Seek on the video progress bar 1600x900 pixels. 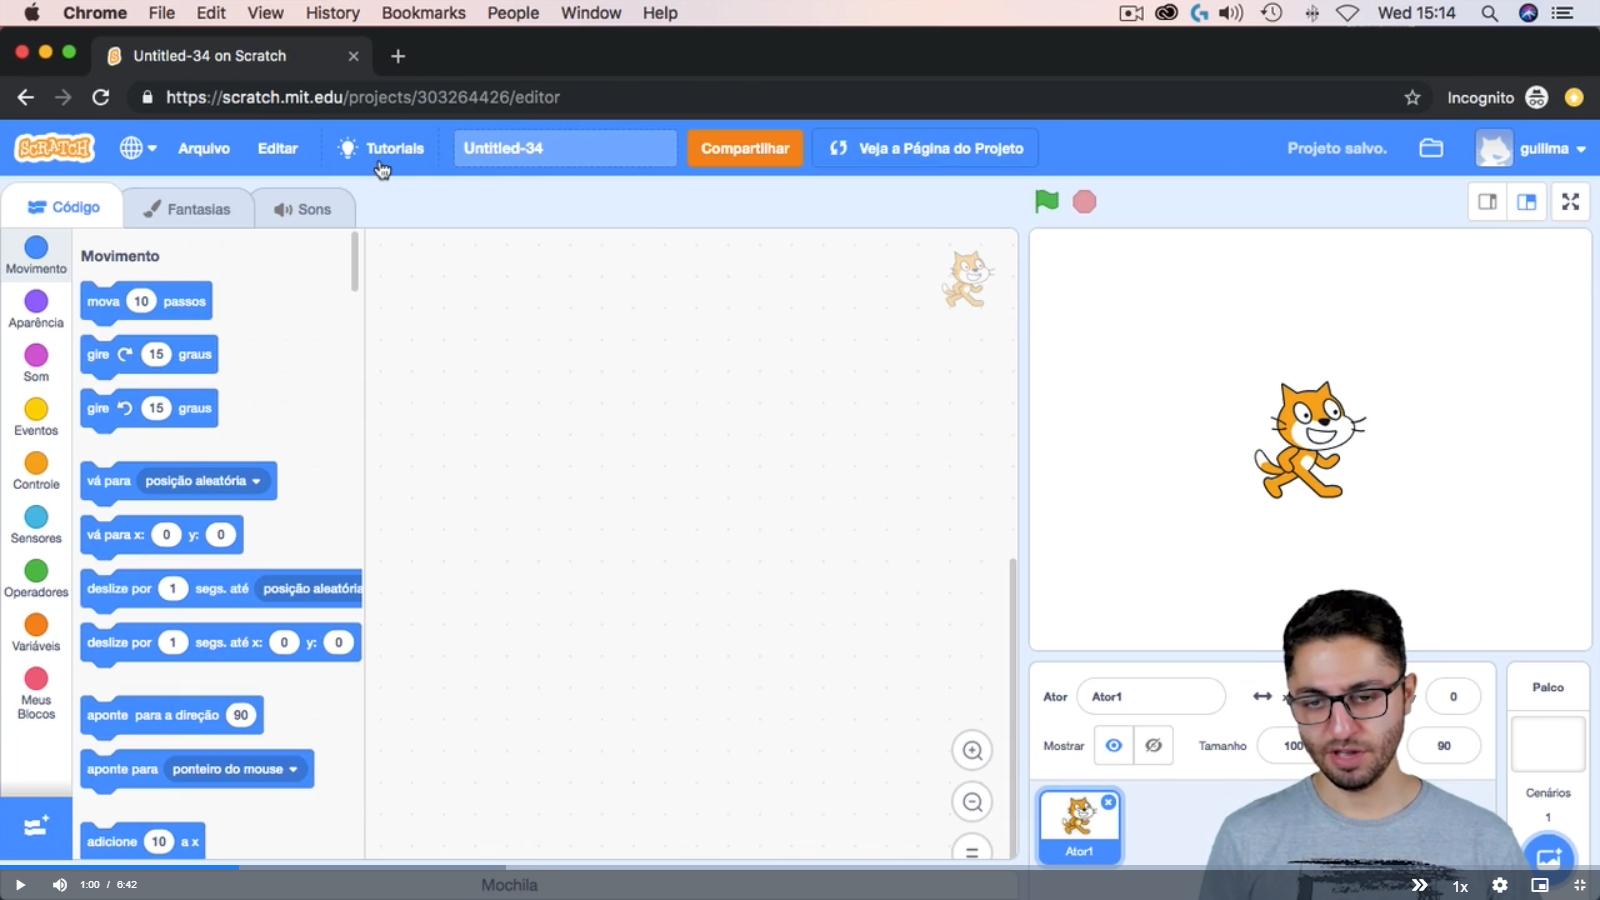800,867
